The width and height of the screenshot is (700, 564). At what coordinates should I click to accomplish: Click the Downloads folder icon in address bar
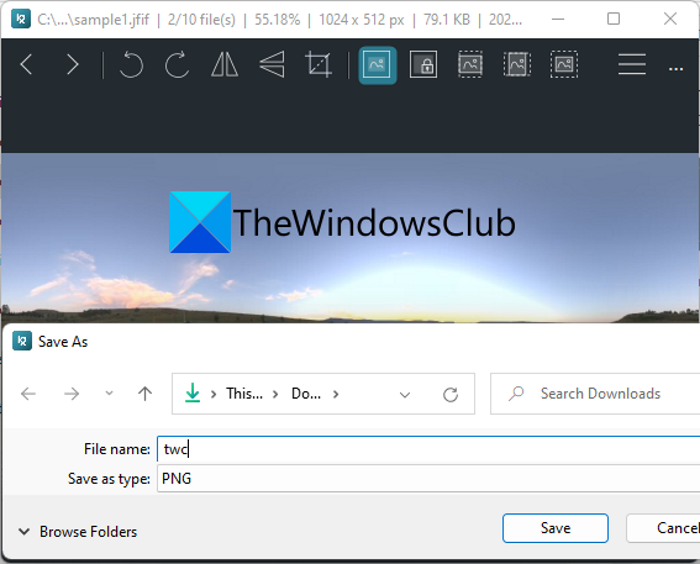(192, 393)
